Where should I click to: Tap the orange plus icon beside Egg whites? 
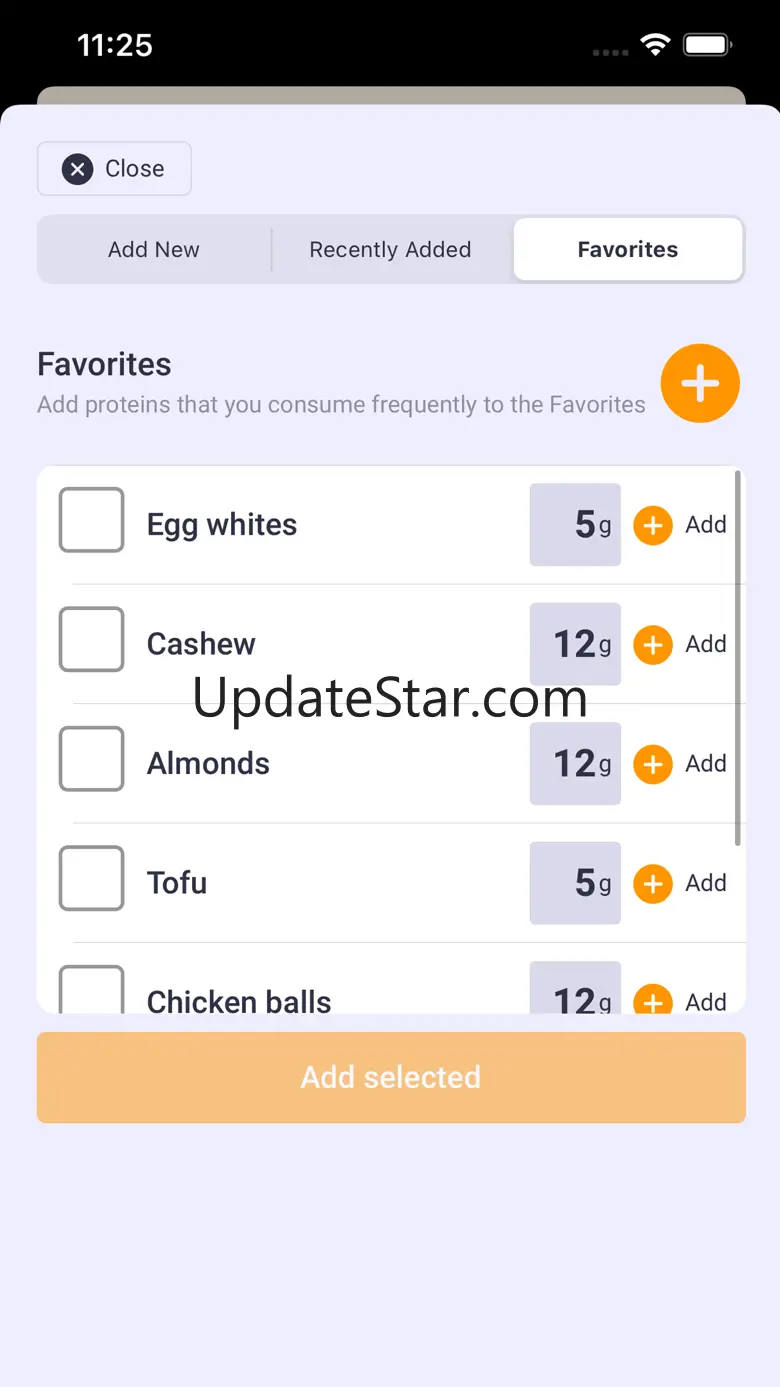tap(653, 525)
